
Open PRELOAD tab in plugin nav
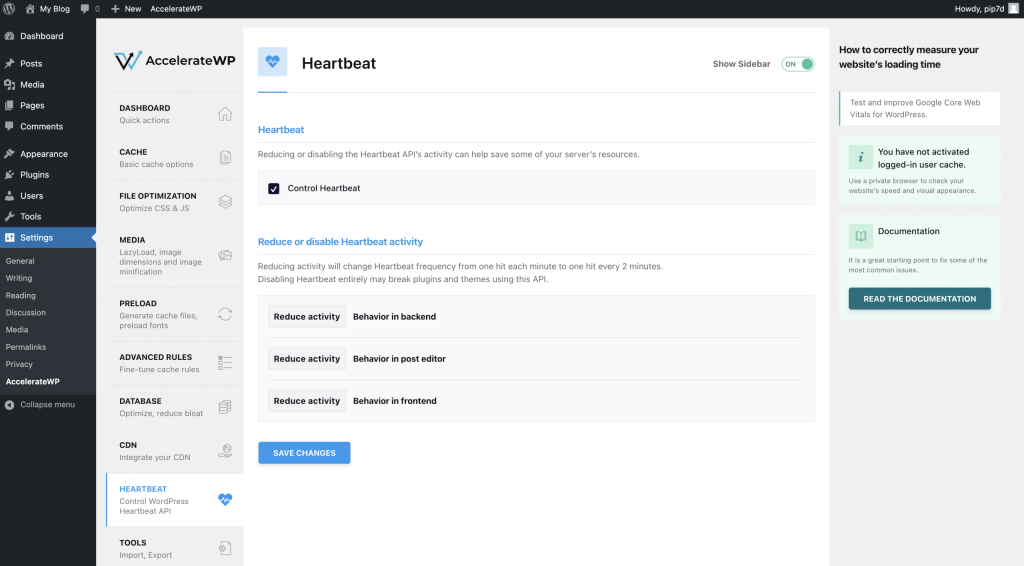point(174,315)
